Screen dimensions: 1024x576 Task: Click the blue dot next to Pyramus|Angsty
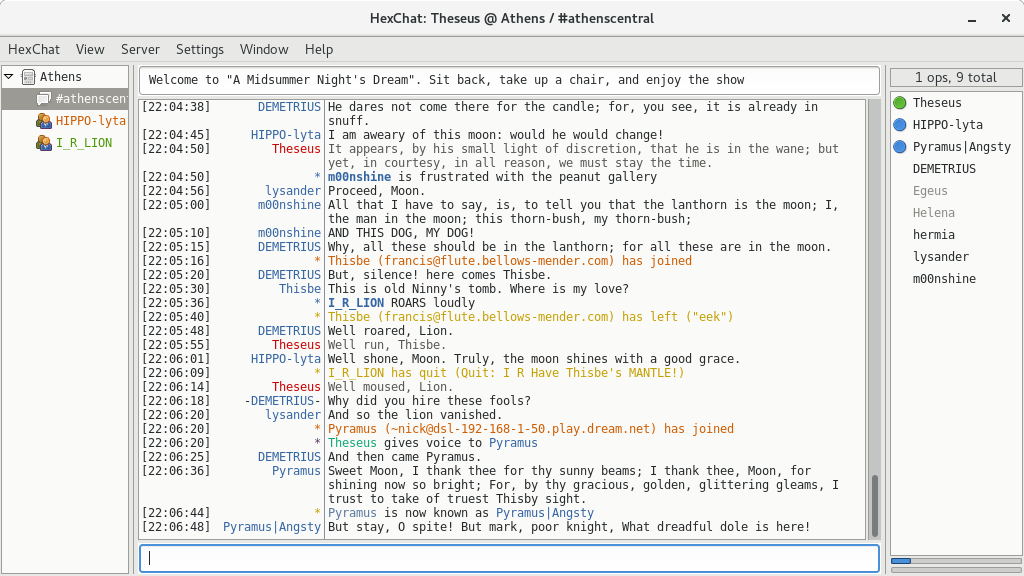coord(900,147)
